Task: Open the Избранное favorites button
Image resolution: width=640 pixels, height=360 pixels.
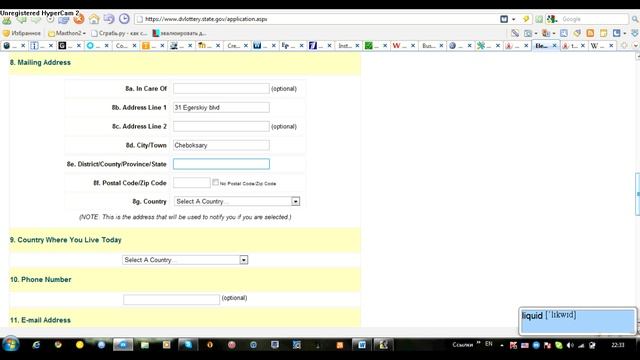Action: click(22, 33)
